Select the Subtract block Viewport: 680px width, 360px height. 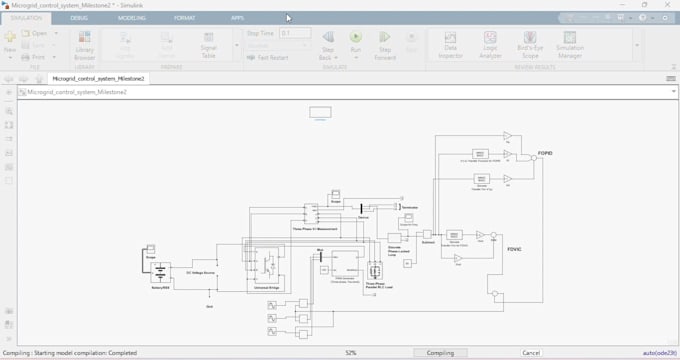tap(428, 234)
